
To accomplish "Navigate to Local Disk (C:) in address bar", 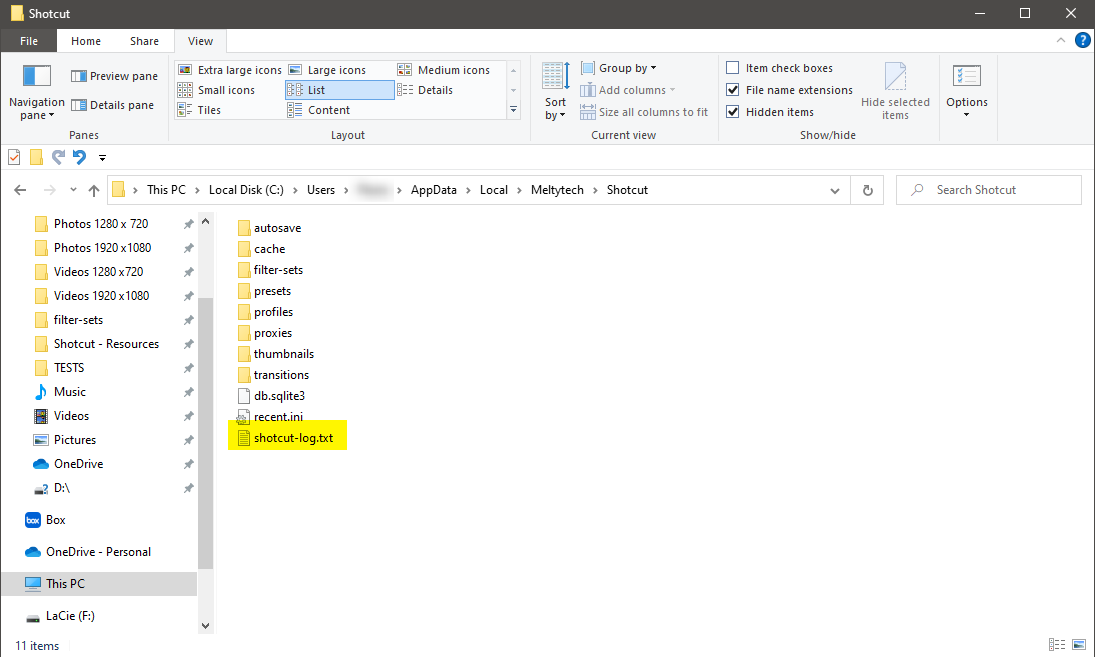I will click(247, 190).
